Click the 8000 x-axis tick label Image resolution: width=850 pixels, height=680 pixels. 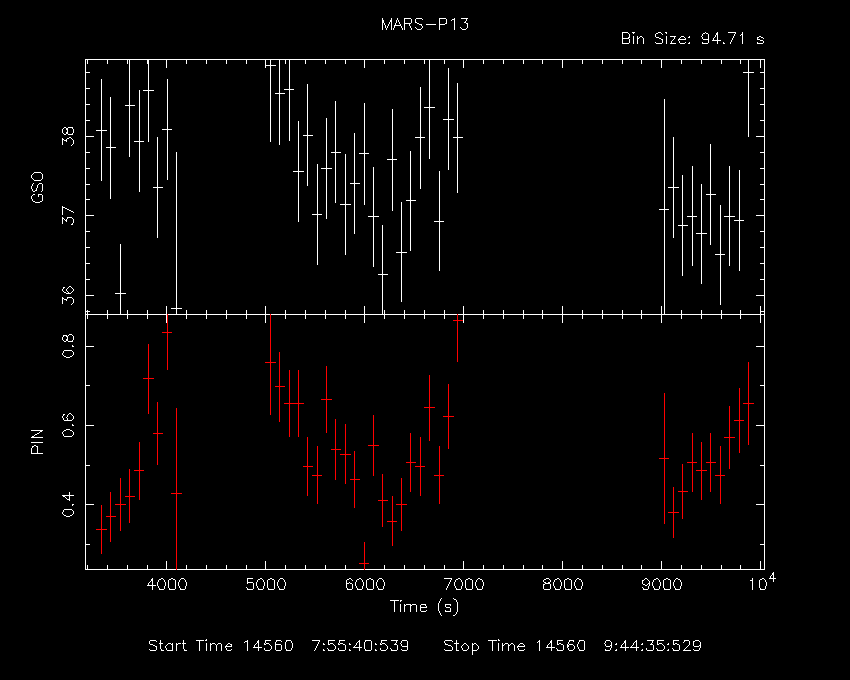tap(563, 585)
